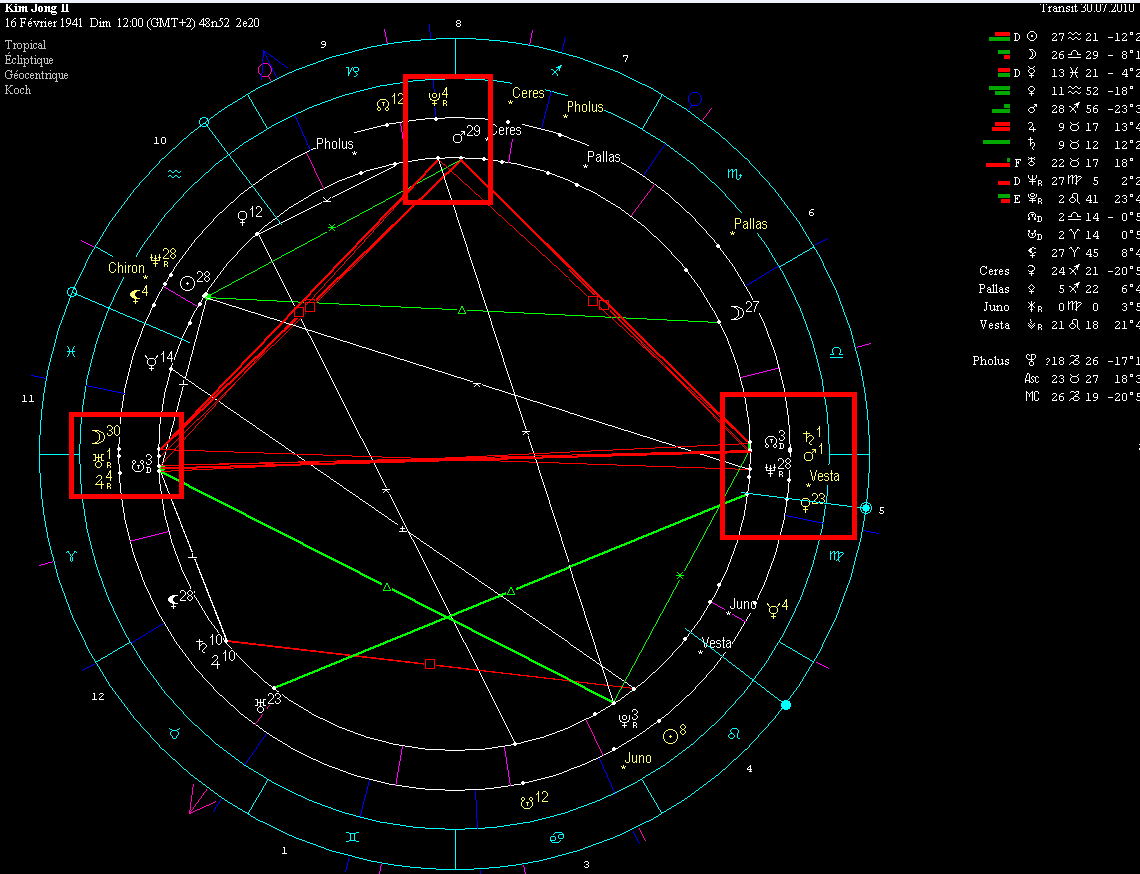Screen dimensions: 1140x874
Task: Click the cyan Aquarius glyph on the zodiac ring
Action: click(175, 173)
